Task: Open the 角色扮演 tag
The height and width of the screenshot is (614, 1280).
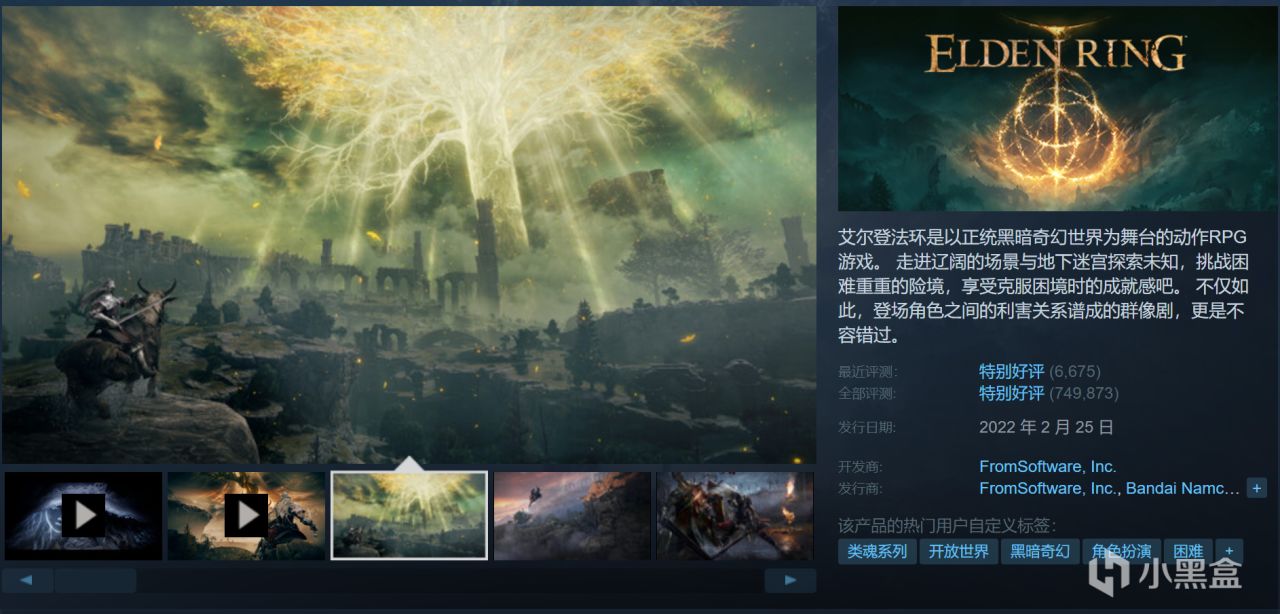Action: (1121, 551)
